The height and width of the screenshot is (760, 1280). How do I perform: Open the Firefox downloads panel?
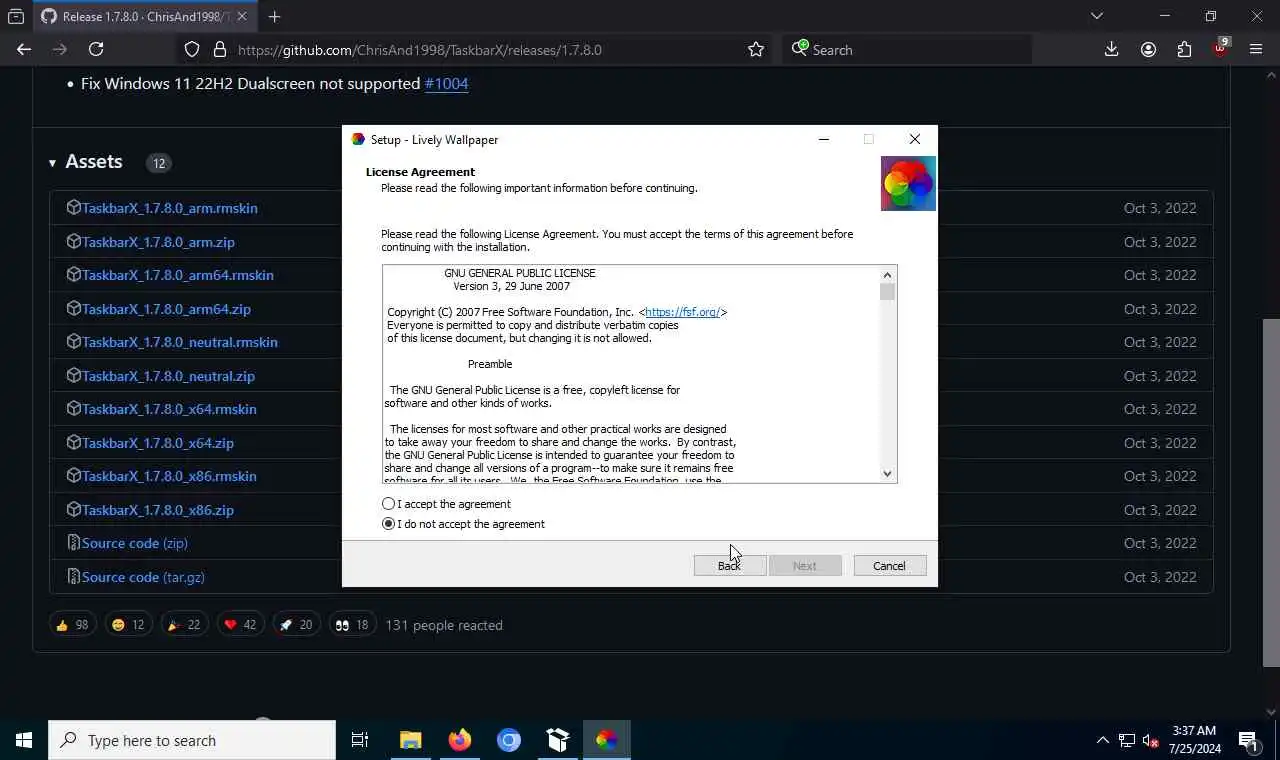(1111, 49)
